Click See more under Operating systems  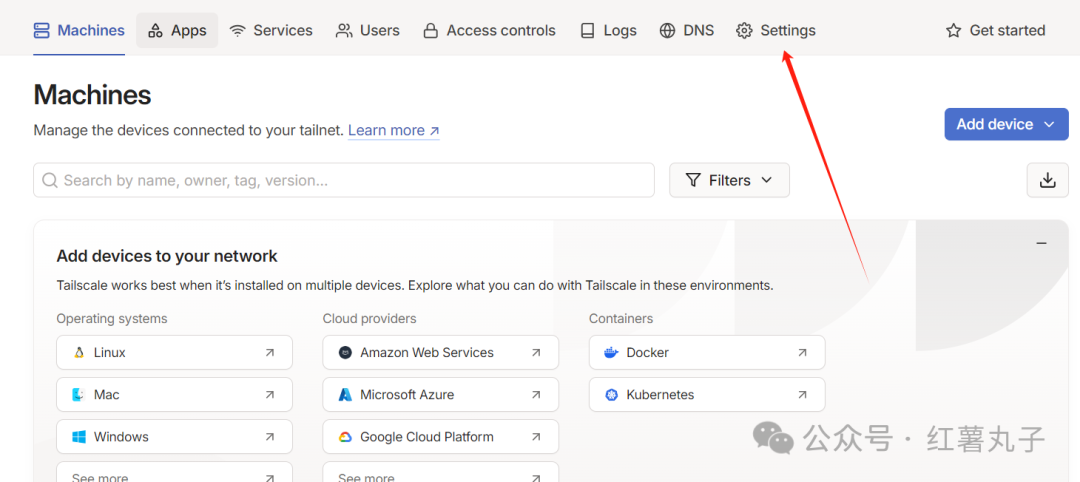point(174,472)
